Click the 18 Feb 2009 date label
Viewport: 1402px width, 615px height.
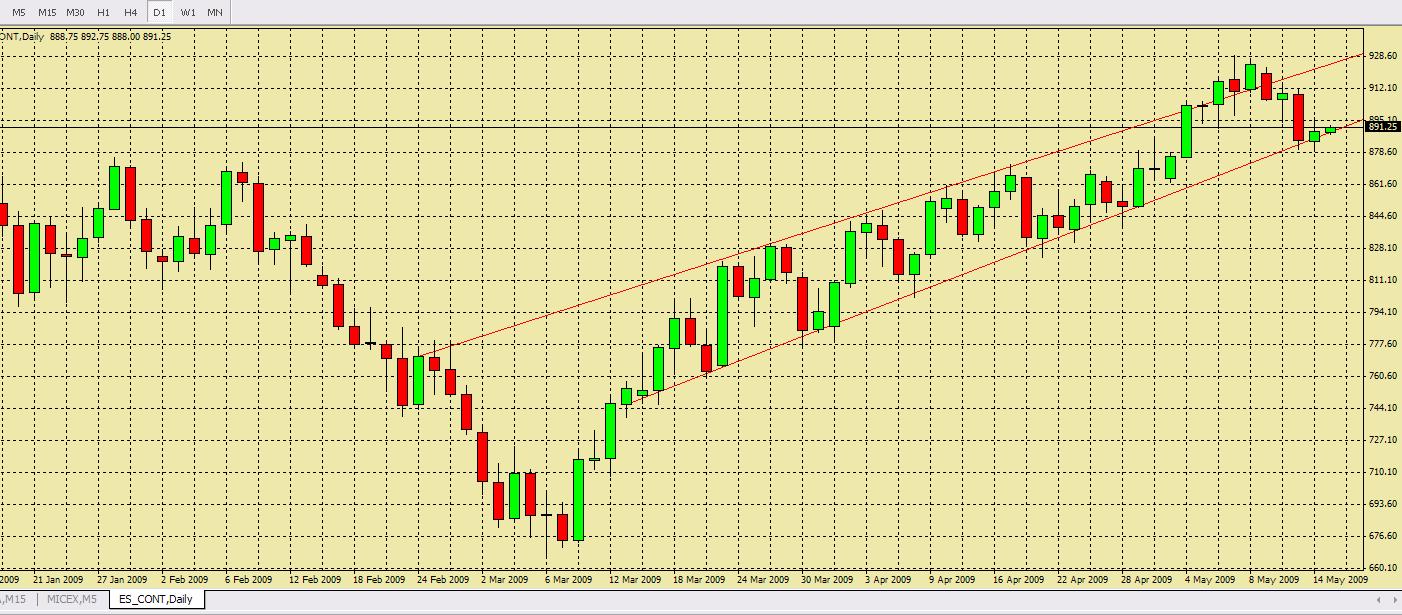tap(378, 579)
